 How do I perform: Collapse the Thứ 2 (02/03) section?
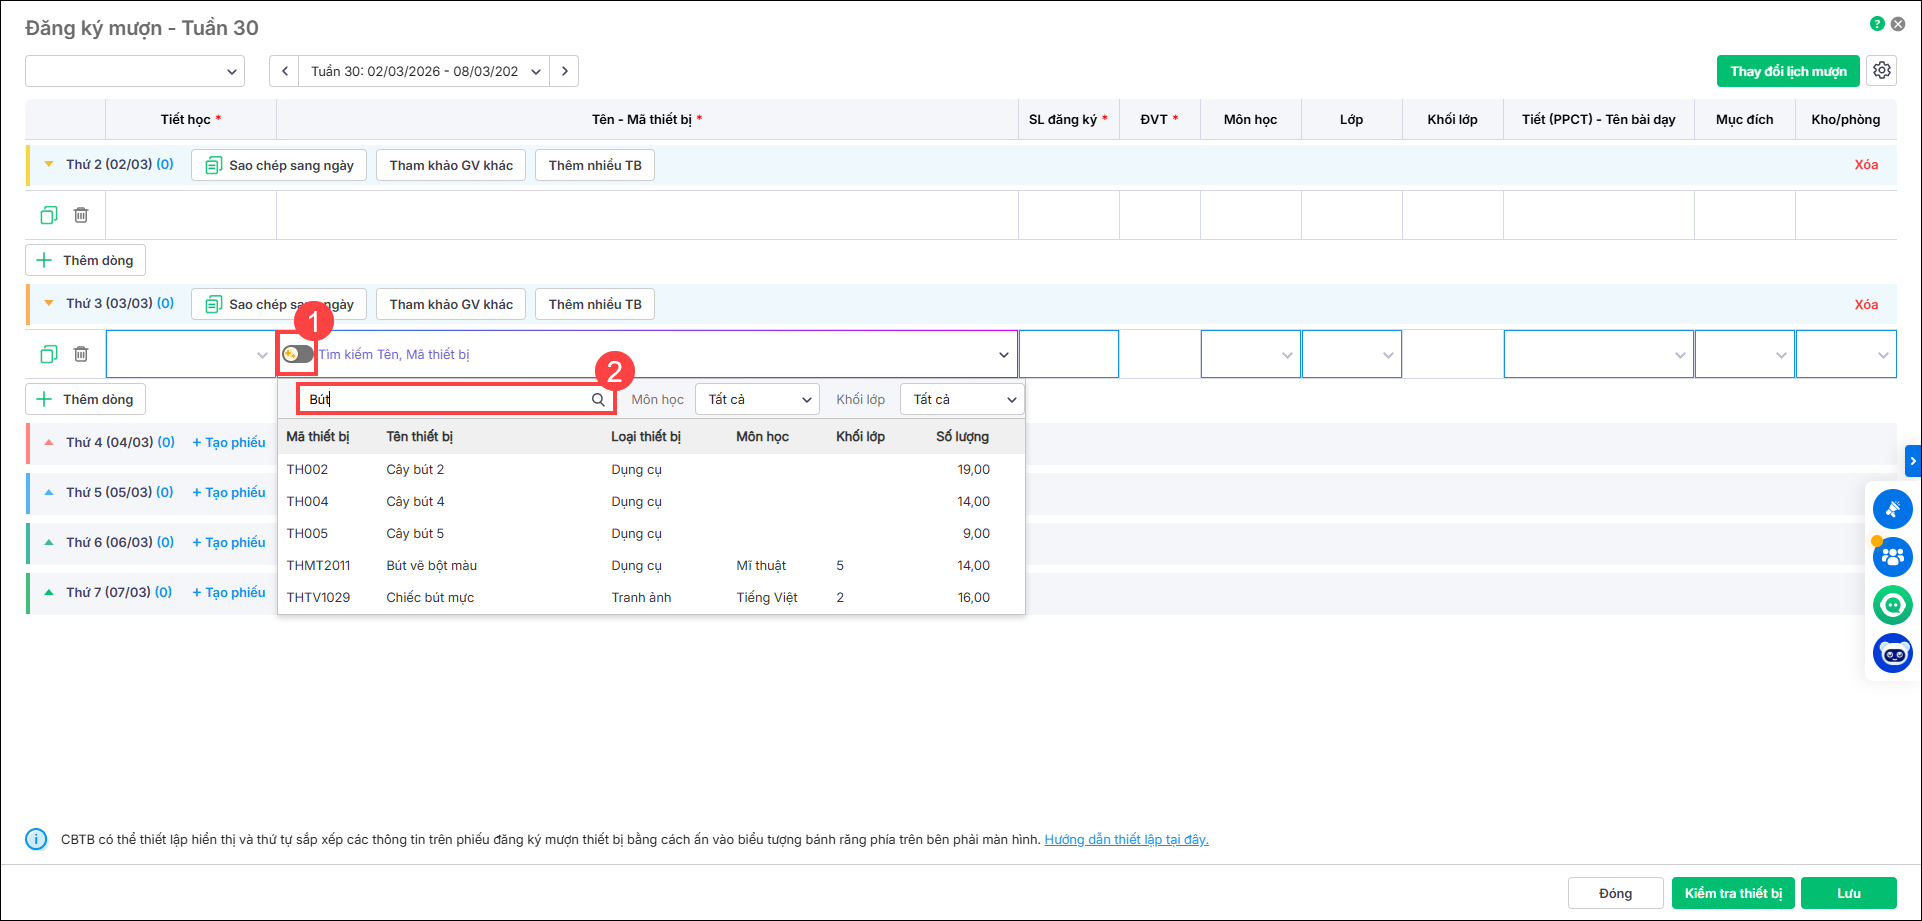tap(49, 164)
